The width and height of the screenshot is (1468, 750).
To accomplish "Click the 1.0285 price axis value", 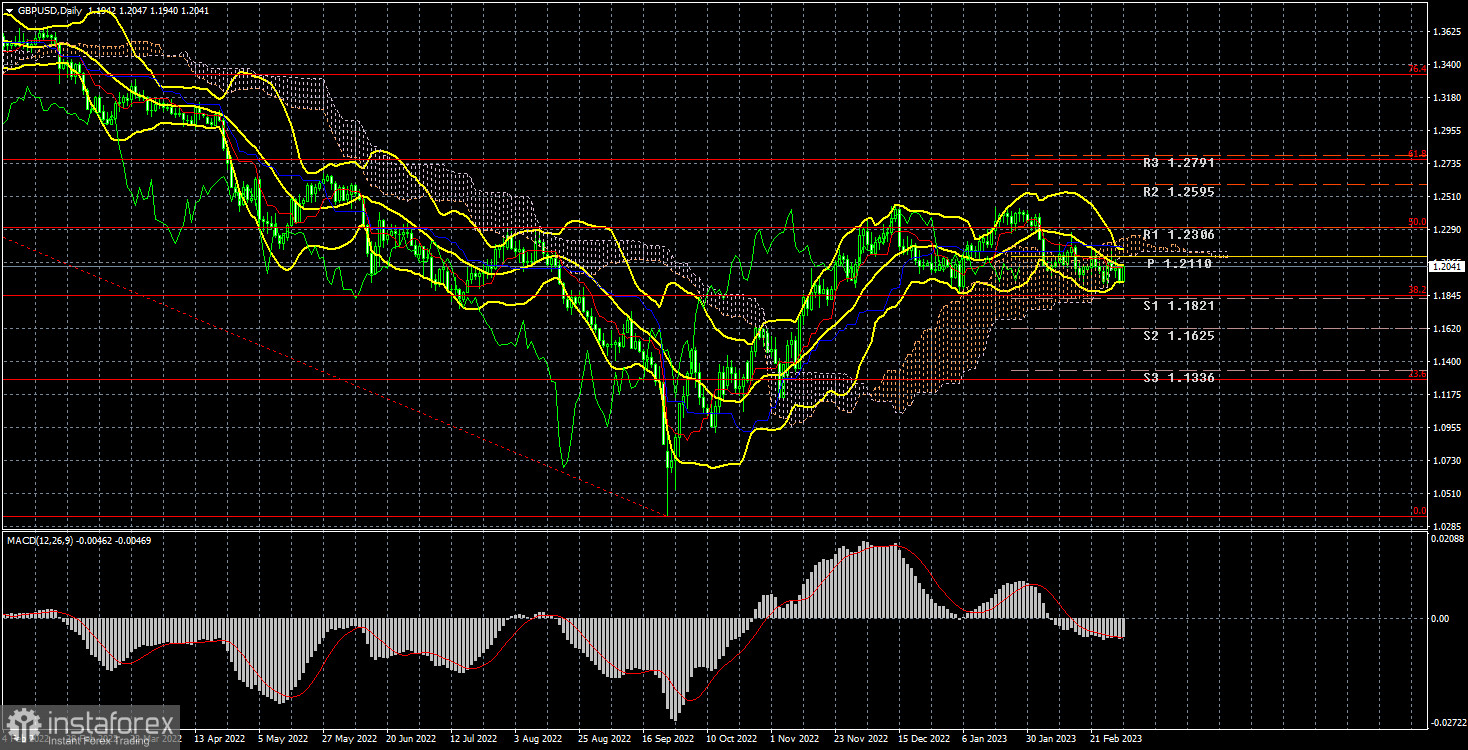I will (x=1446, y=526).
